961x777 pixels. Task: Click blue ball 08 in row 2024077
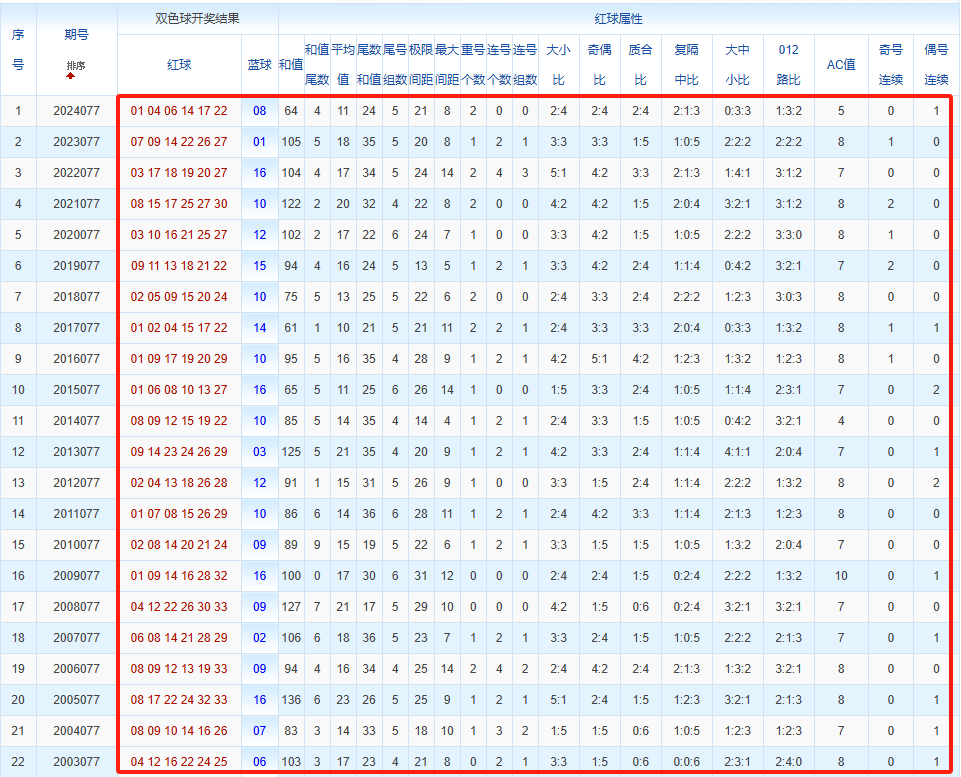[x=260, y=111]
